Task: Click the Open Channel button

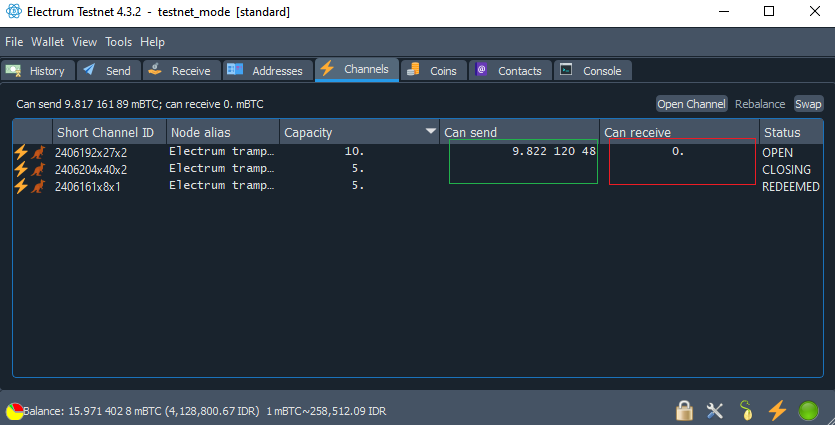Action: coord(691,104)
